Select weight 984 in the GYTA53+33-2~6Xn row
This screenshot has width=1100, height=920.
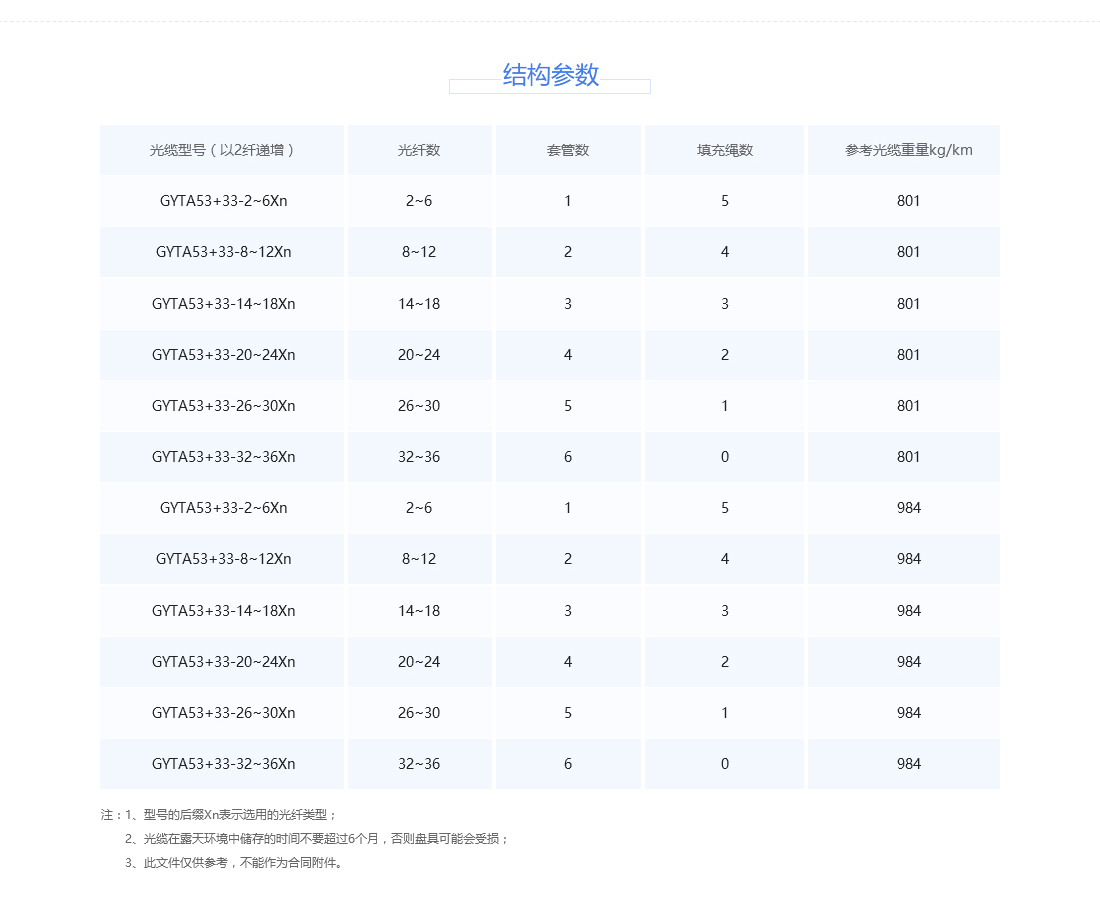click(908, 508)
